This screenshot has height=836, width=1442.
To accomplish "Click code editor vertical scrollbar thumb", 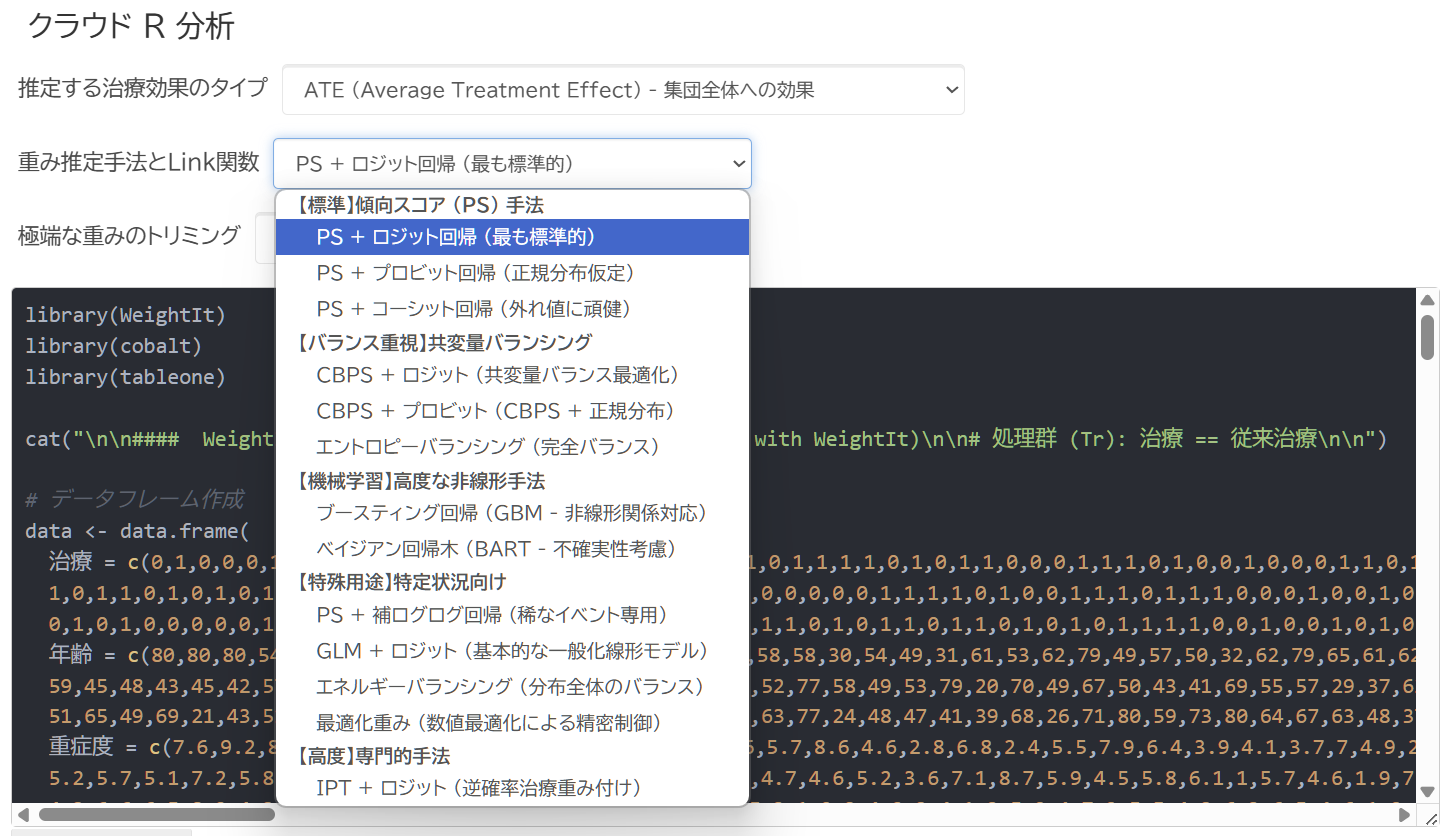I will [1427, 336].
